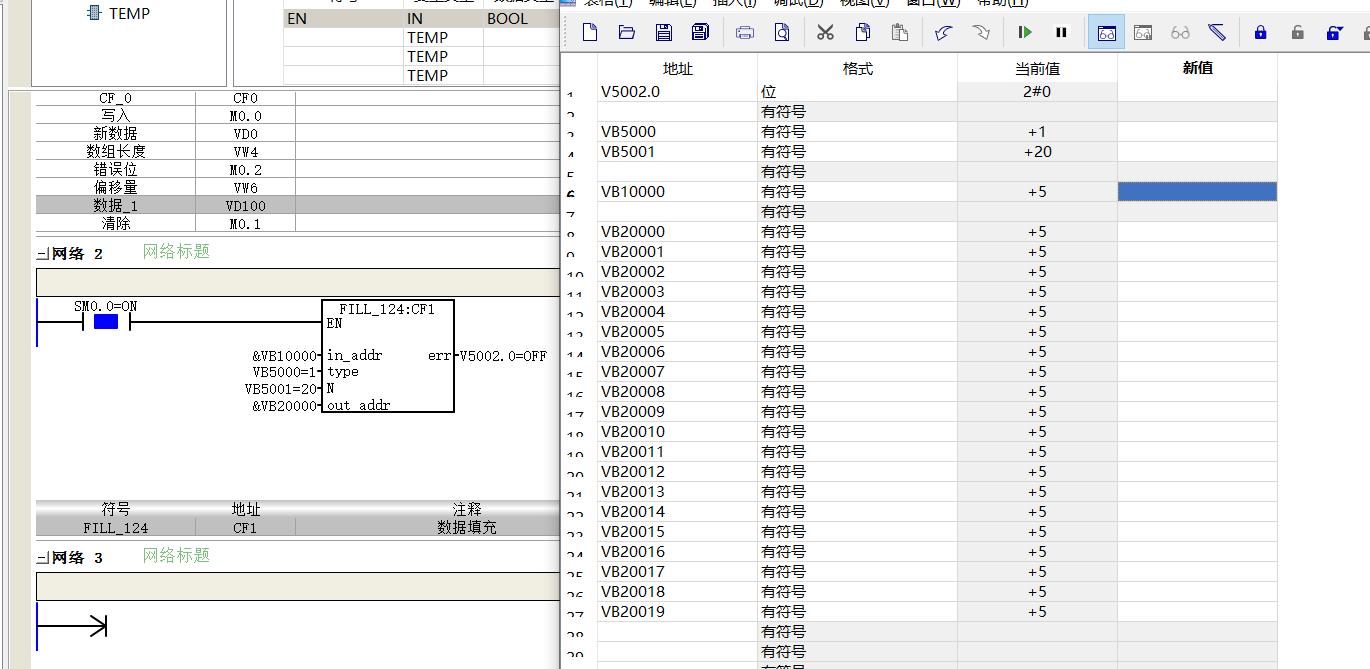Image resolution: width=1370 pixels, height=669 pixels.
Task: Click the VB5001=20 N parameter
Action: click(x=282, y=388)
